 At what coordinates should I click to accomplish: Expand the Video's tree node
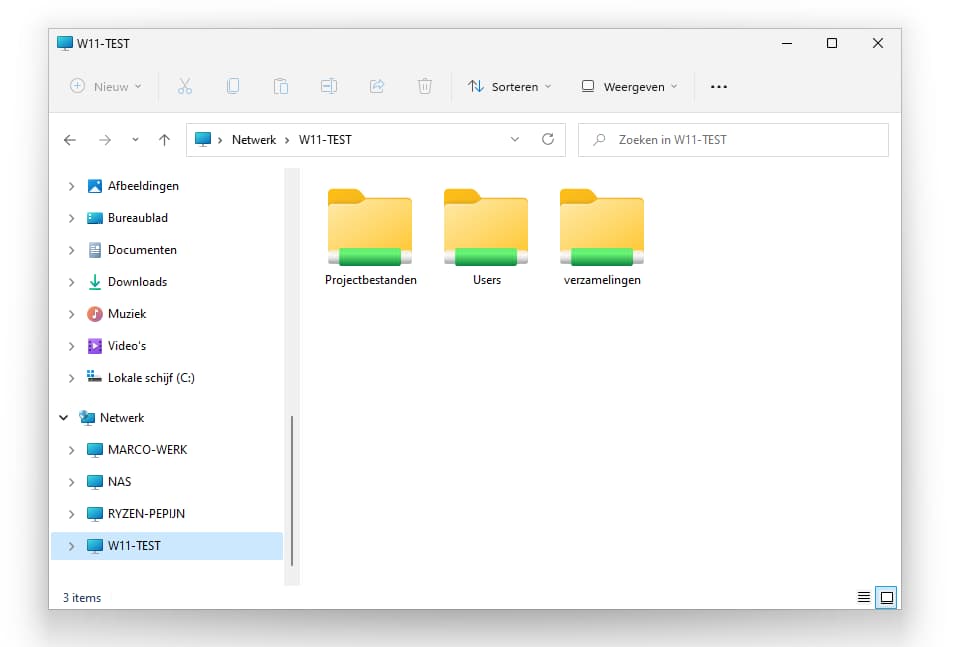click(x=71, y=346)
